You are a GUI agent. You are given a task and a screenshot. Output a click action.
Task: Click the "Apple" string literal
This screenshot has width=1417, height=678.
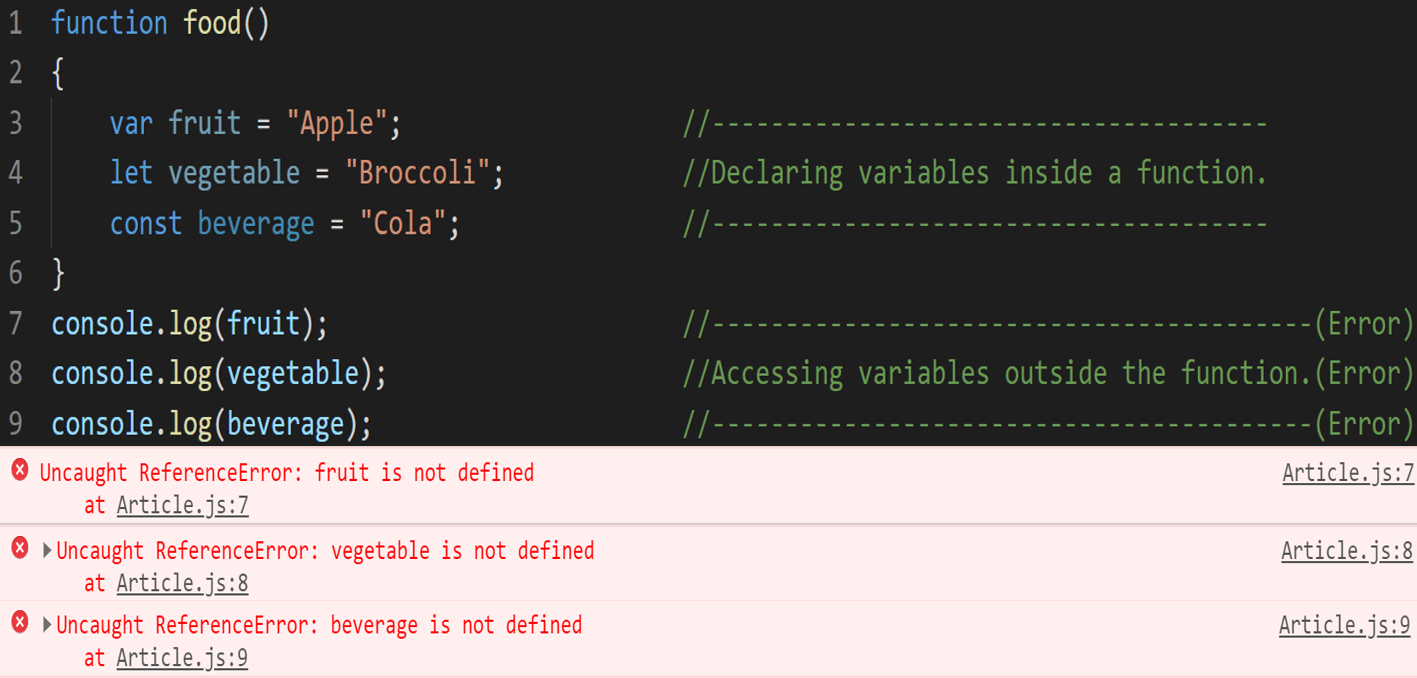[337, 124]
